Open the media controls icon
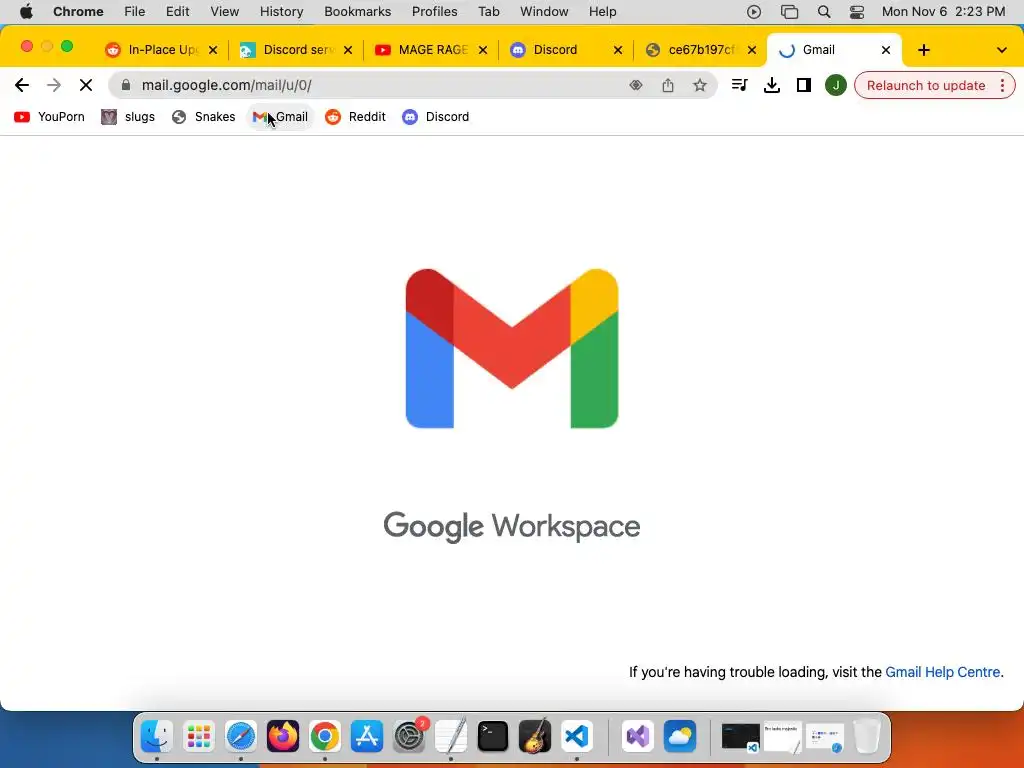Image resolution: width=1024 pixels, height=768 pixels. [x=739, y=85]
